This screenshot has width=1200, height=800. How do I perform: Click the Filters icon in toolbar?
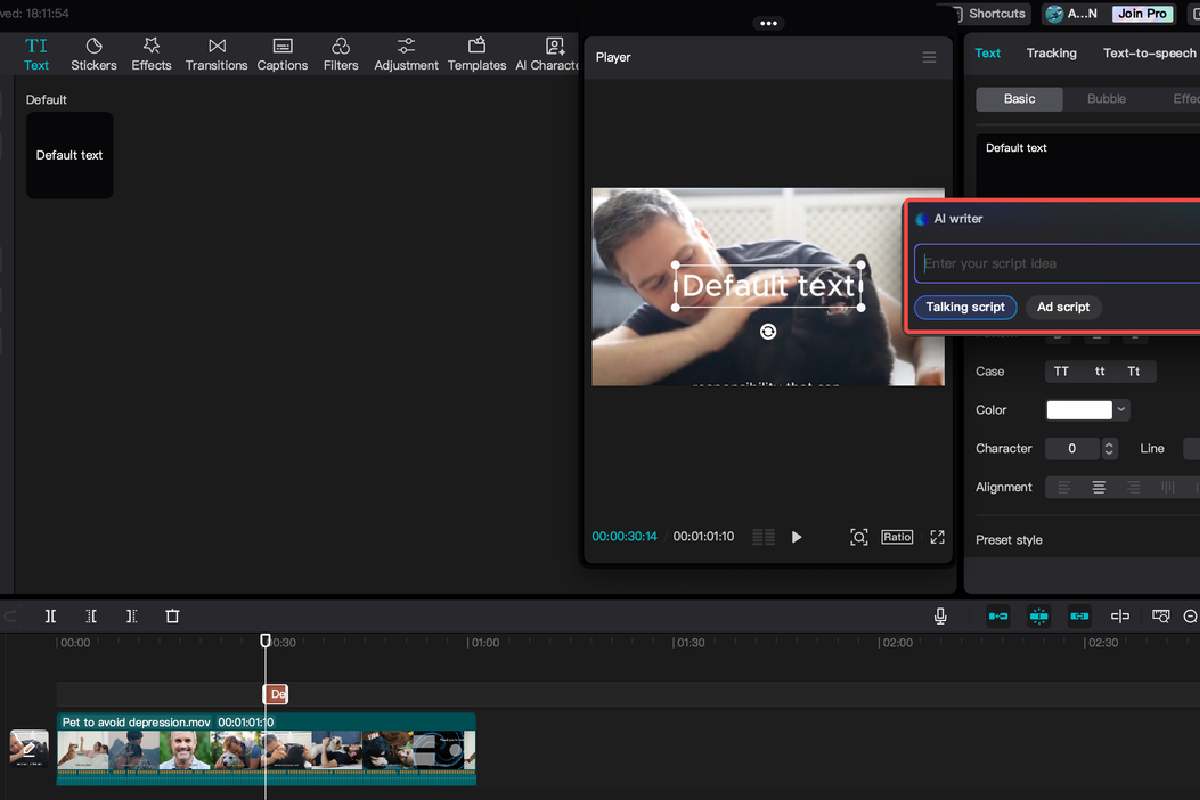click(x=340, y=54)
